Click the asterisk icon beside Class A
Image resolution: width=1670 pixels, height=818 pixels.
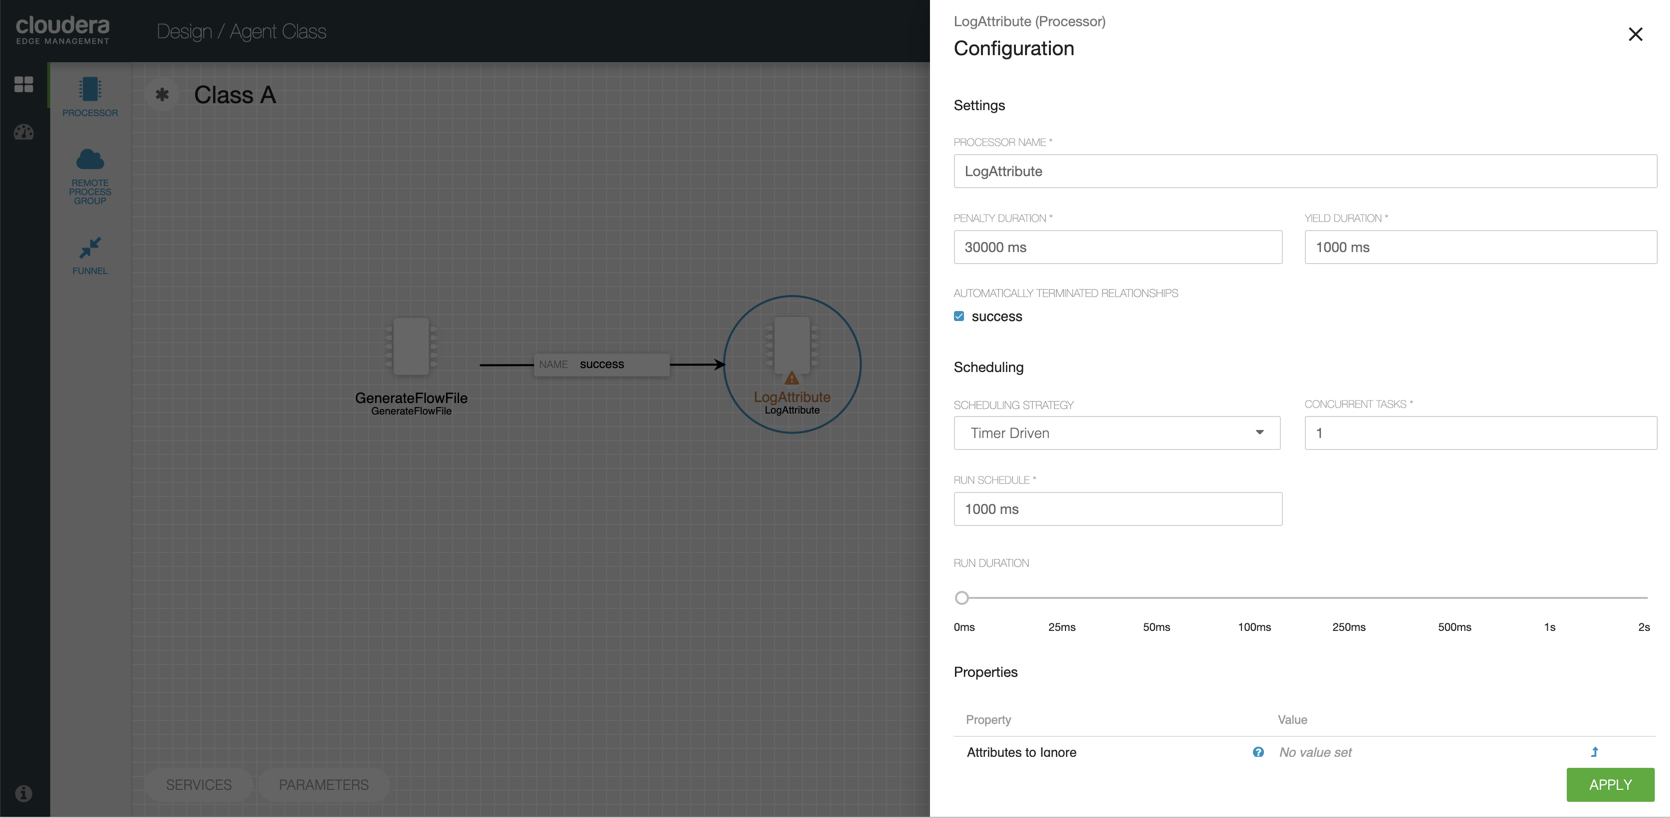(162, 95)
